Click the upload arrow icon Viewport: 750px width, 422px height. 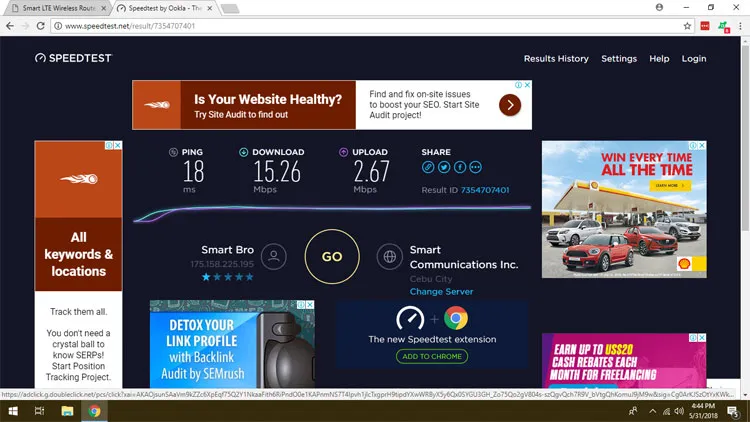(x=343, y=152)
